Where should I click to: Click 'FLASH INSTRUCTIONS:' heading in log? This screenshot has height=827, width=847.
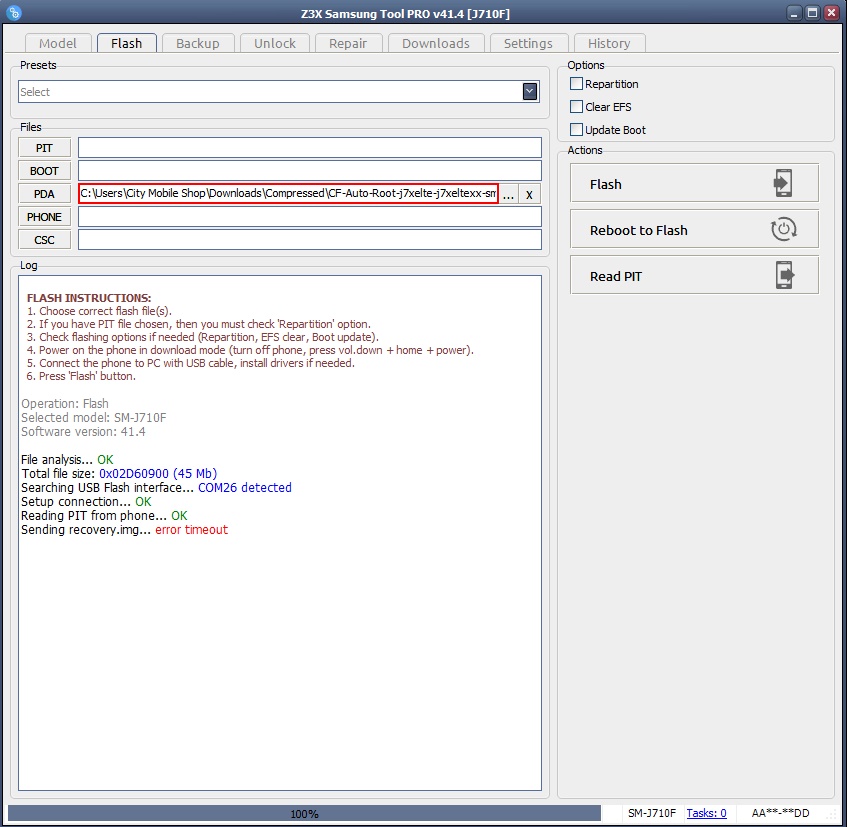click(89, 298)
